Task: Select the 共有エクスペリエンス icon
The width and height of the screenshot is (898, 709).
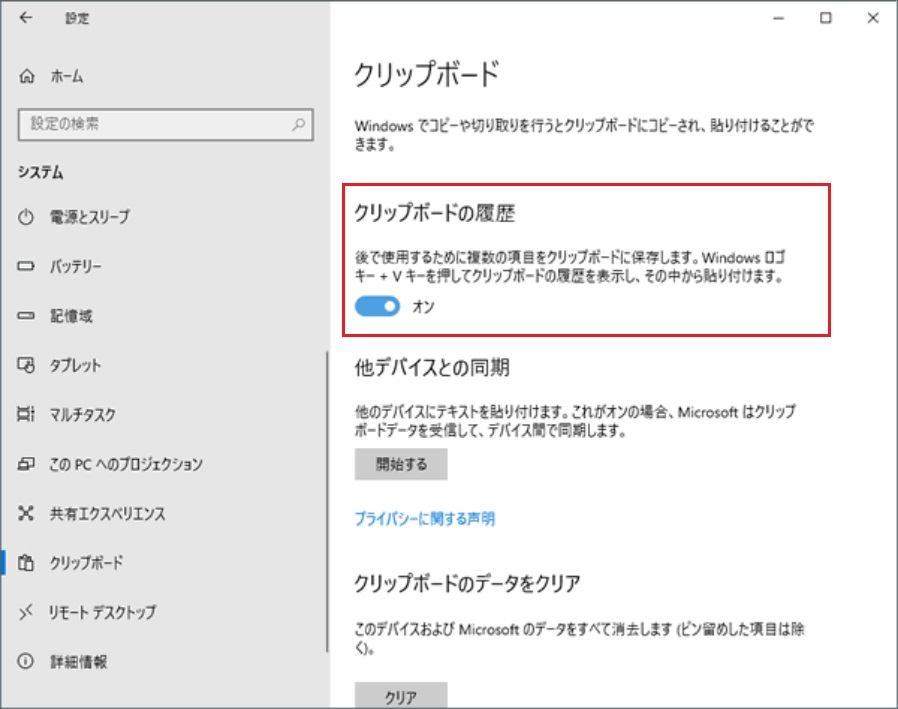Action: click(26, 513)
